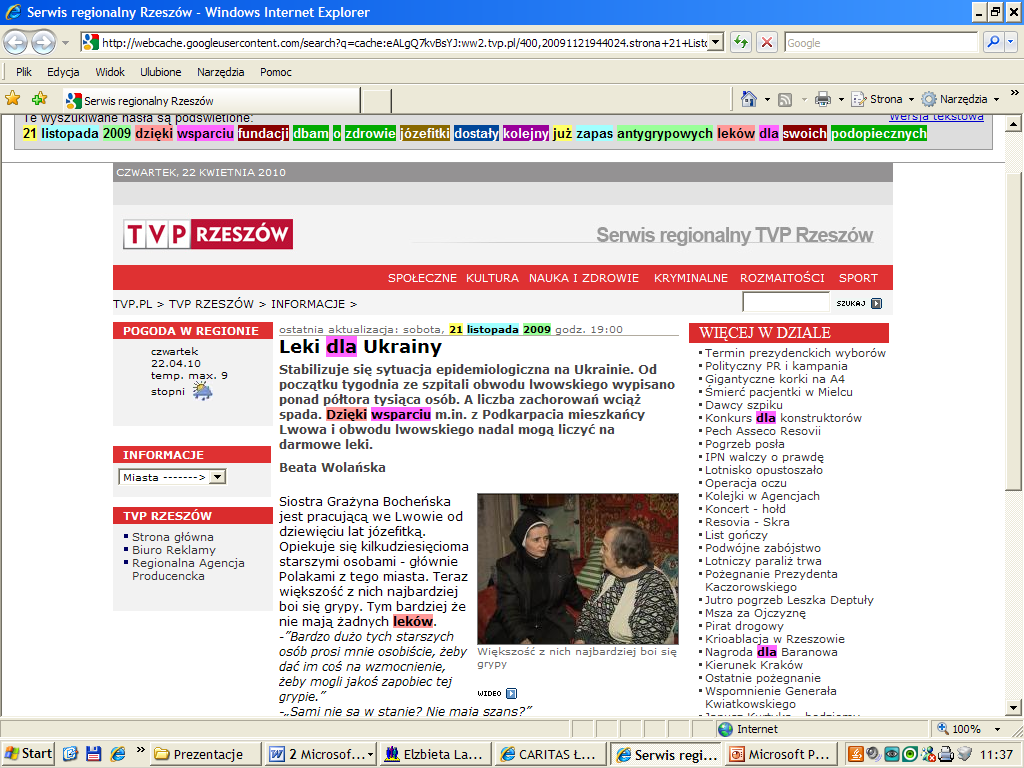Click the article photo of the nun
1024x768 pixels.
(x=578, y=569)
